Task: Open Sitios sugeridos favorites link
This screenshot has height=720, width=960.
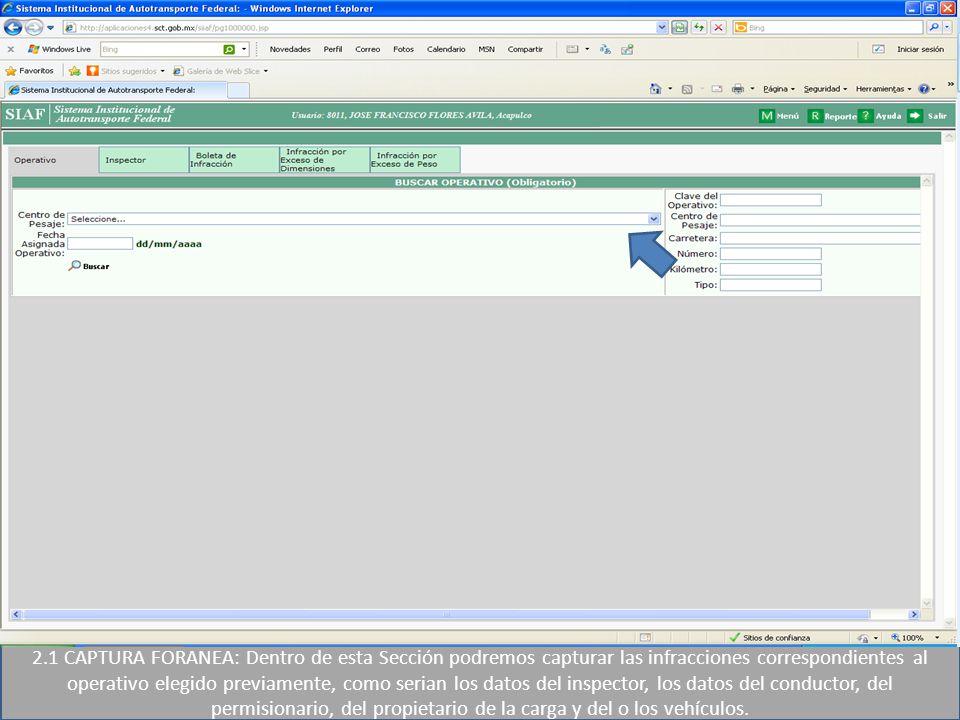Action: [x=126, y=71]
